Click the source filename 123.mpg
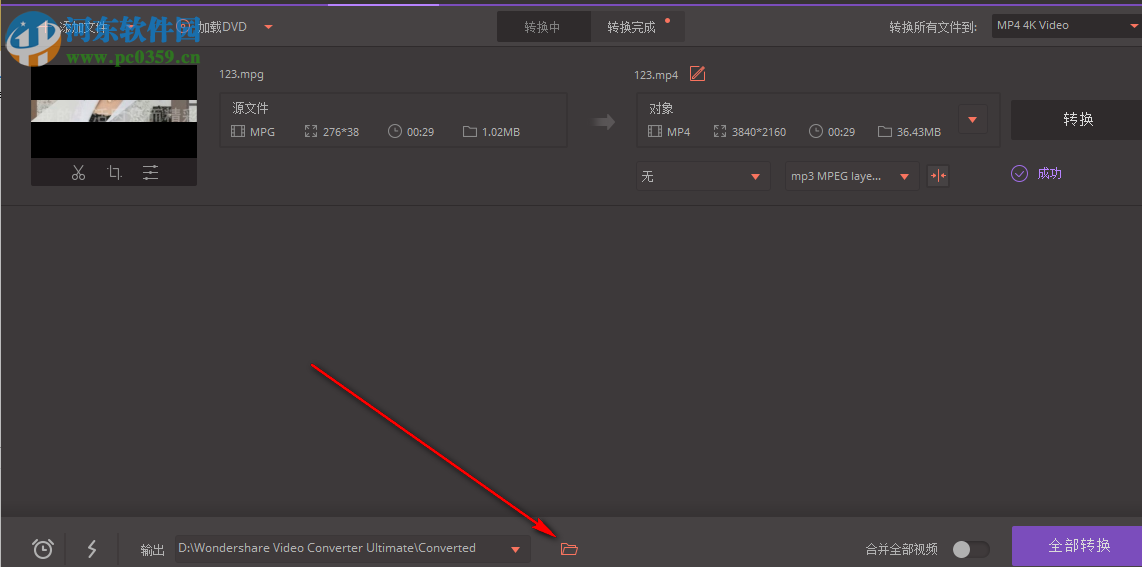1142x567 pixels. tap(241, 74)
